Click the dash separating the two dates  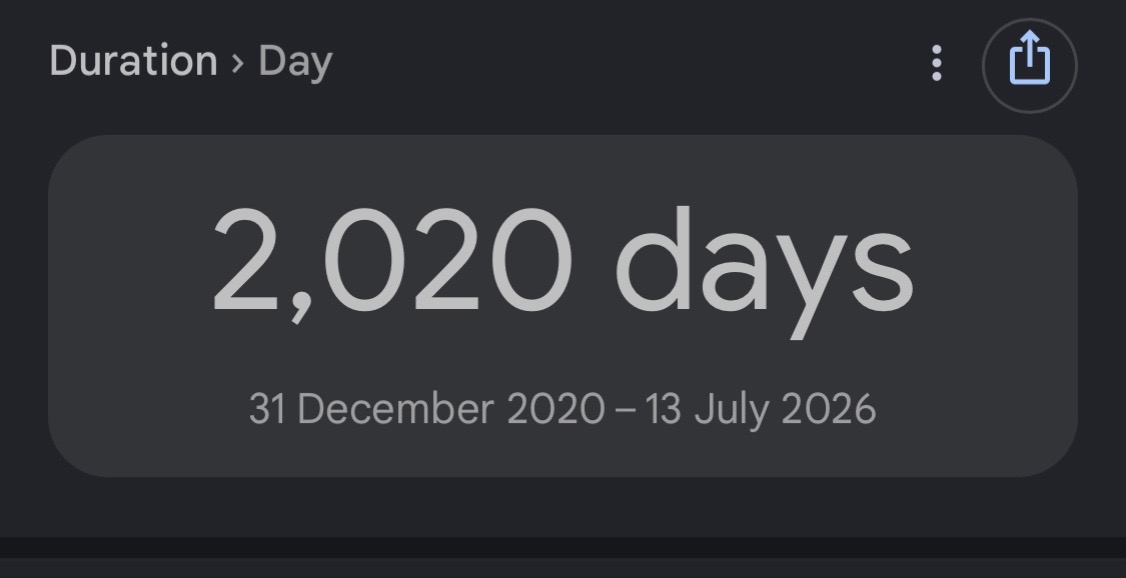click(x=625, y=411)
